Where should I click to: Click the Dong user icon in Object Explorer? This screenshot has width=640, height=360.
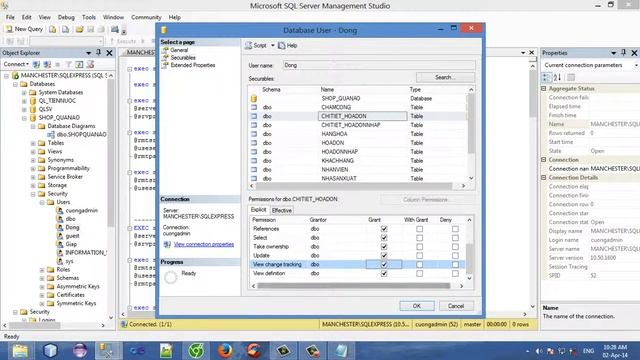[60, 227]
